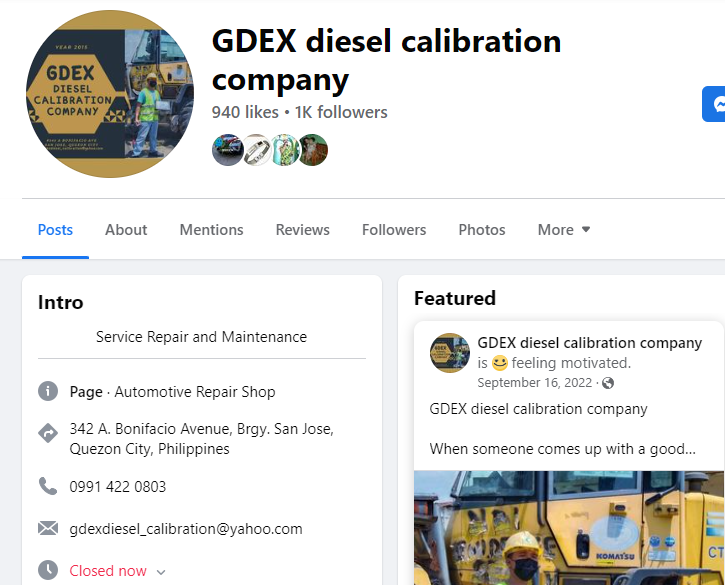Click the 1K followers count
Image resolution: width=725 pixels, height=585 pixels.
pyautogui.click(x=341, y=112)
